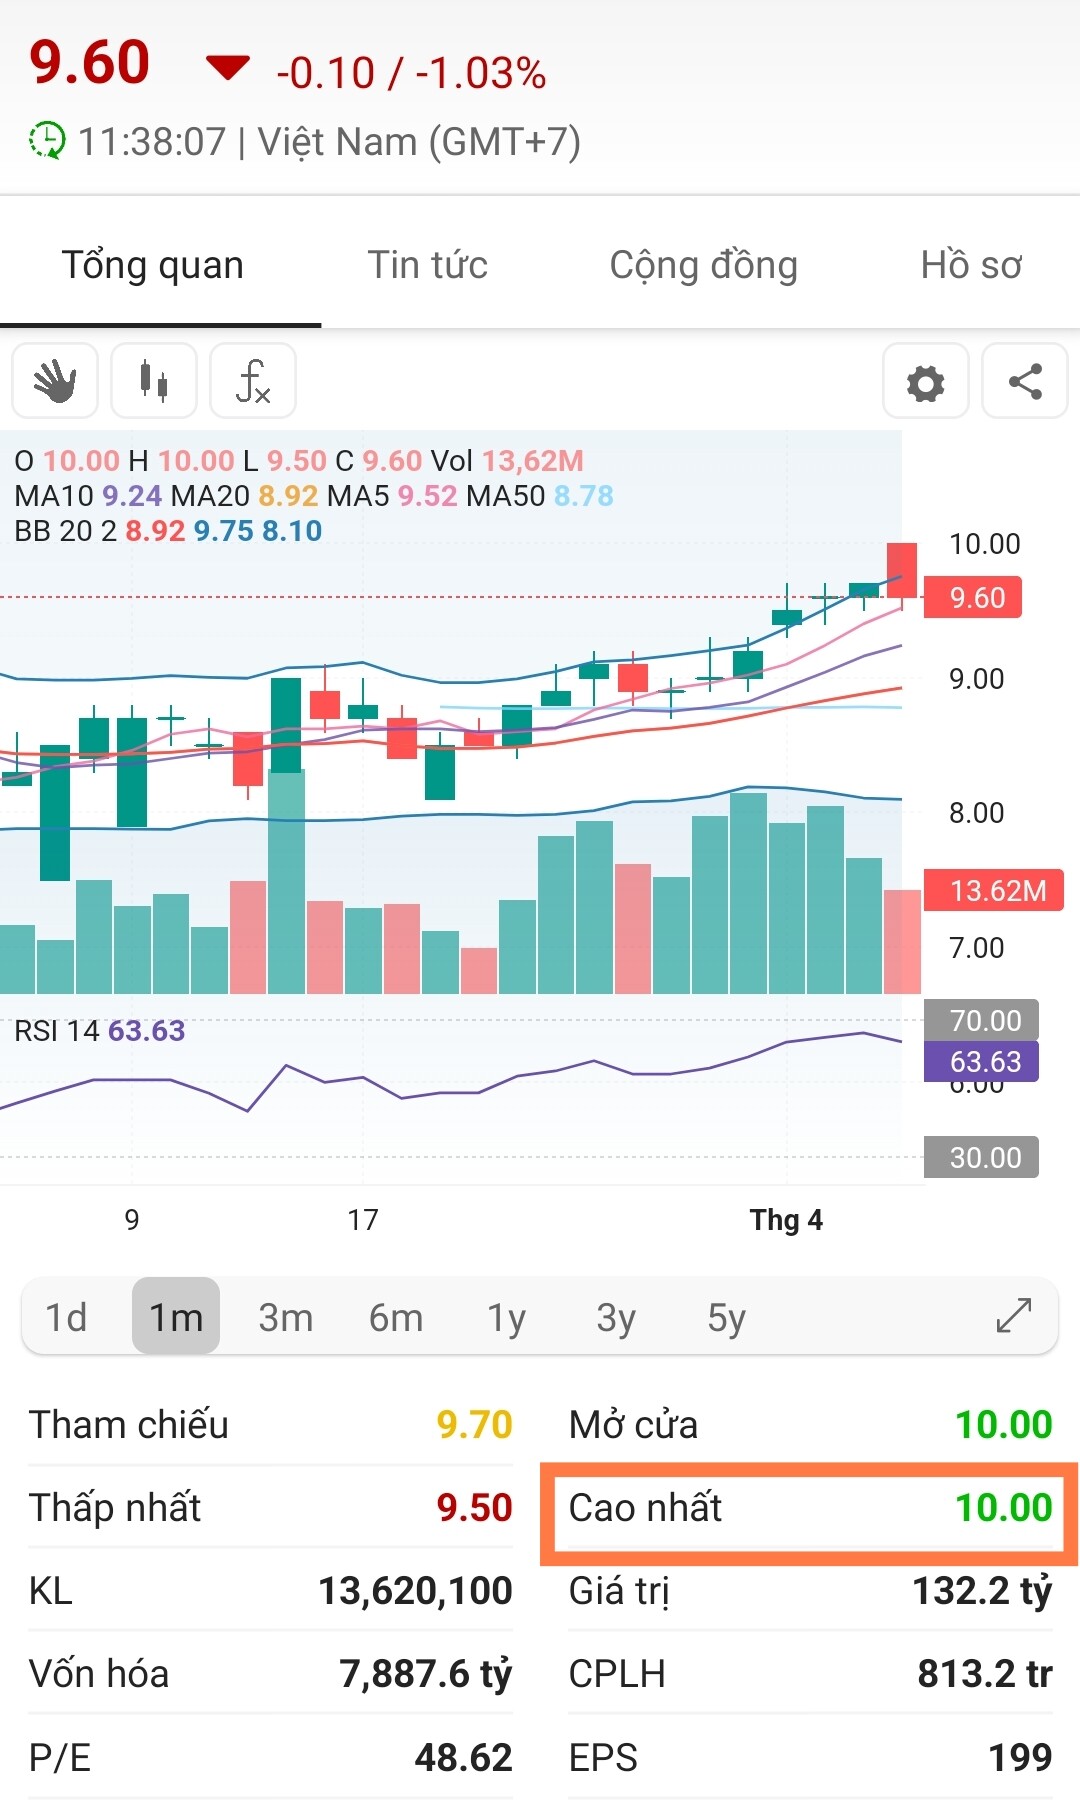Tap the clock icon beside the time
This screenshot has height=1806, width=1080.
(46, 141)
